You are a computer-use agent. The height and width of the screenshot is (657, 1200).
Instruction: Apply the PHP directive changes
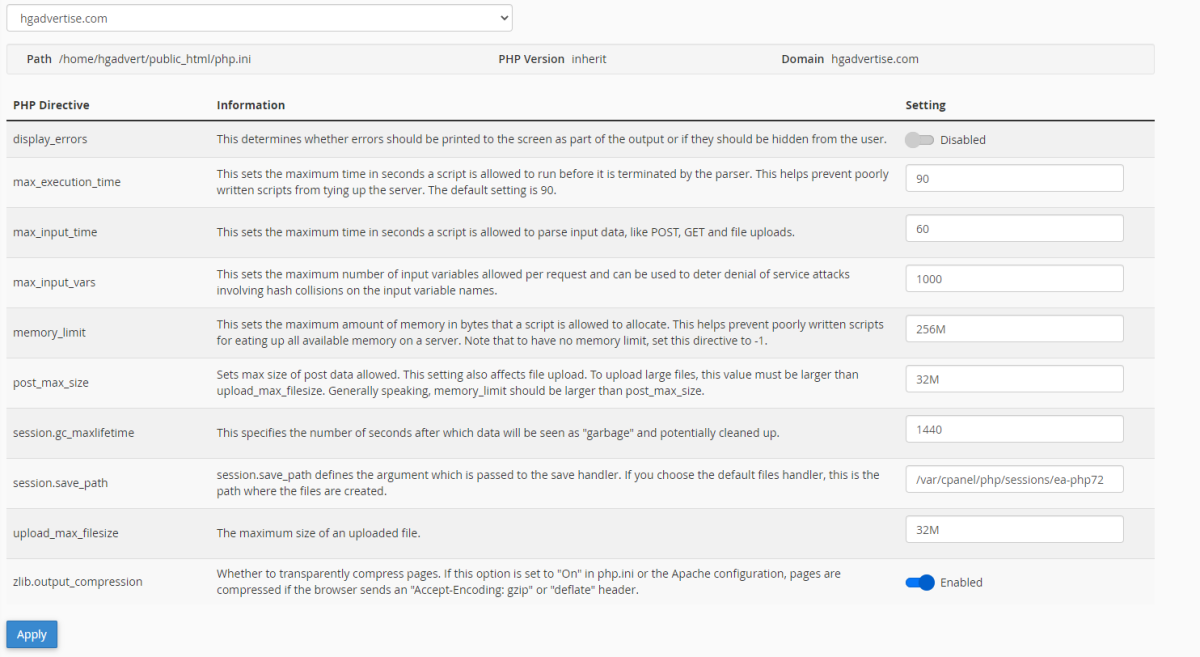31,634
